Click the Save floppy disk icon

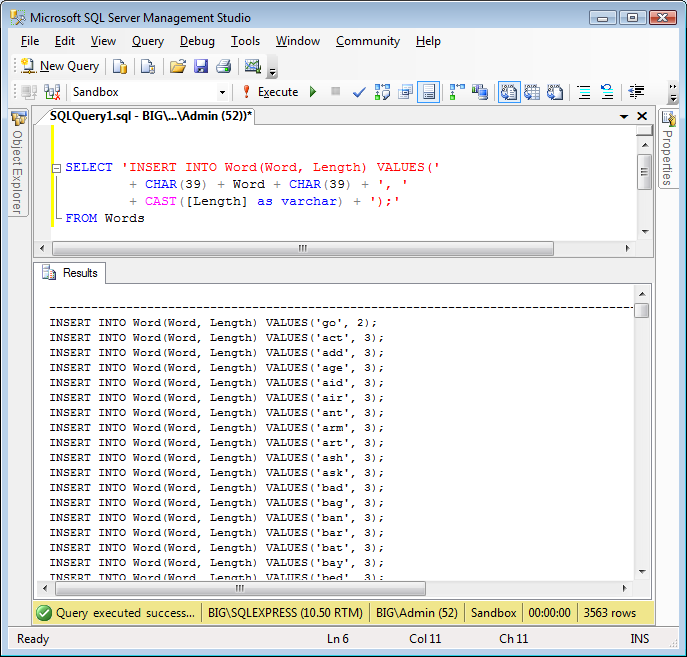[201, 67]
